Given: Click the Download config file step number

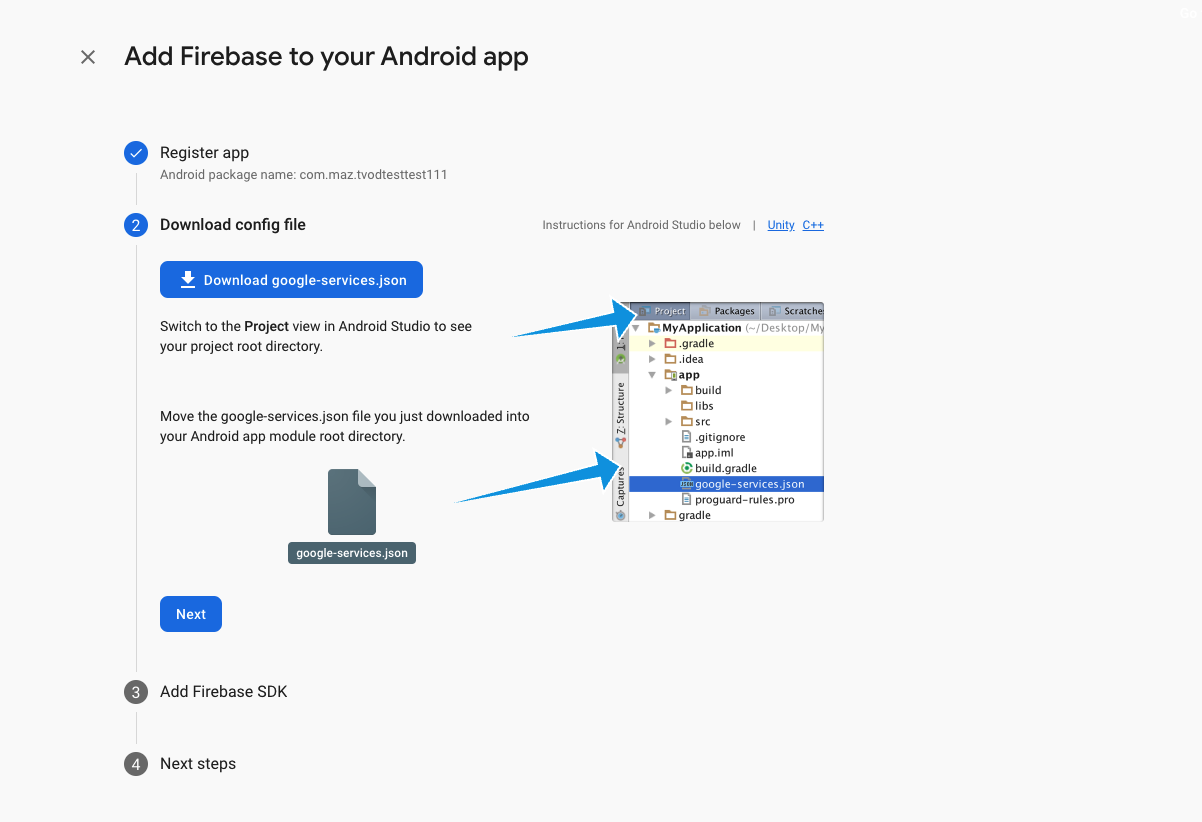Looking at the screenshot, I should point(136,225).
